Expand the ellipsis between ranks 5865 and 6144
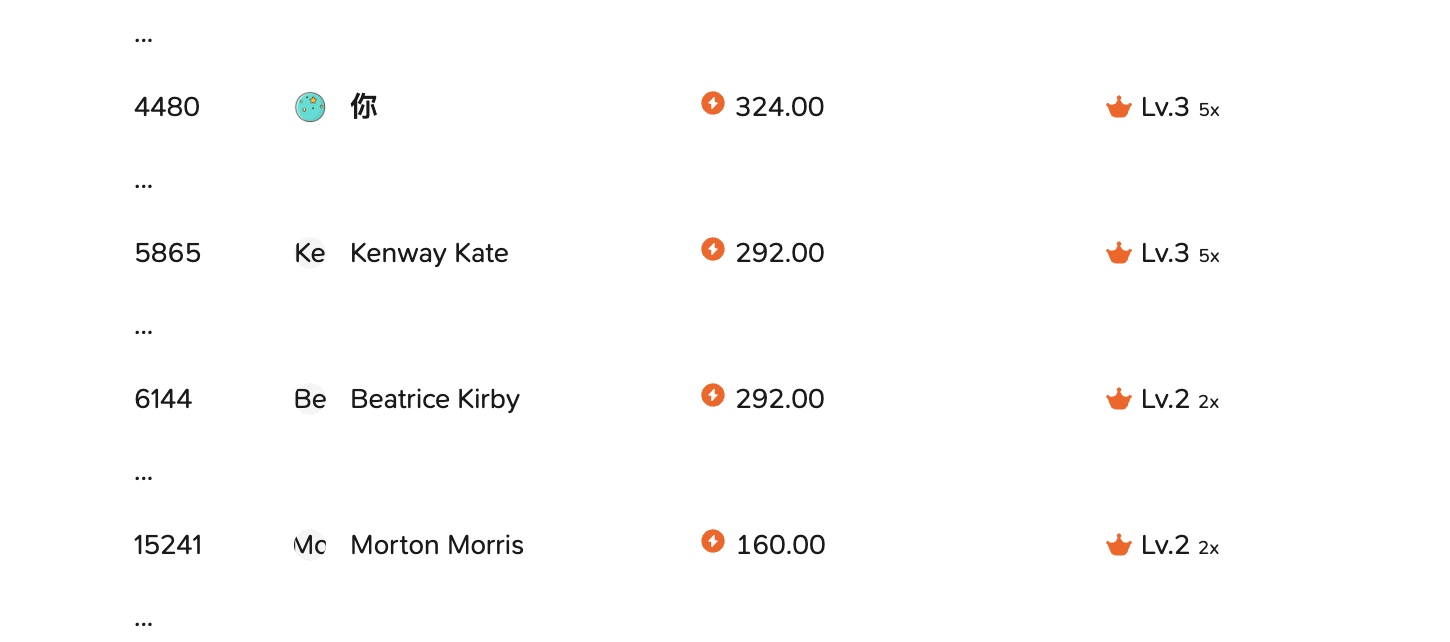 click(143, 332)
